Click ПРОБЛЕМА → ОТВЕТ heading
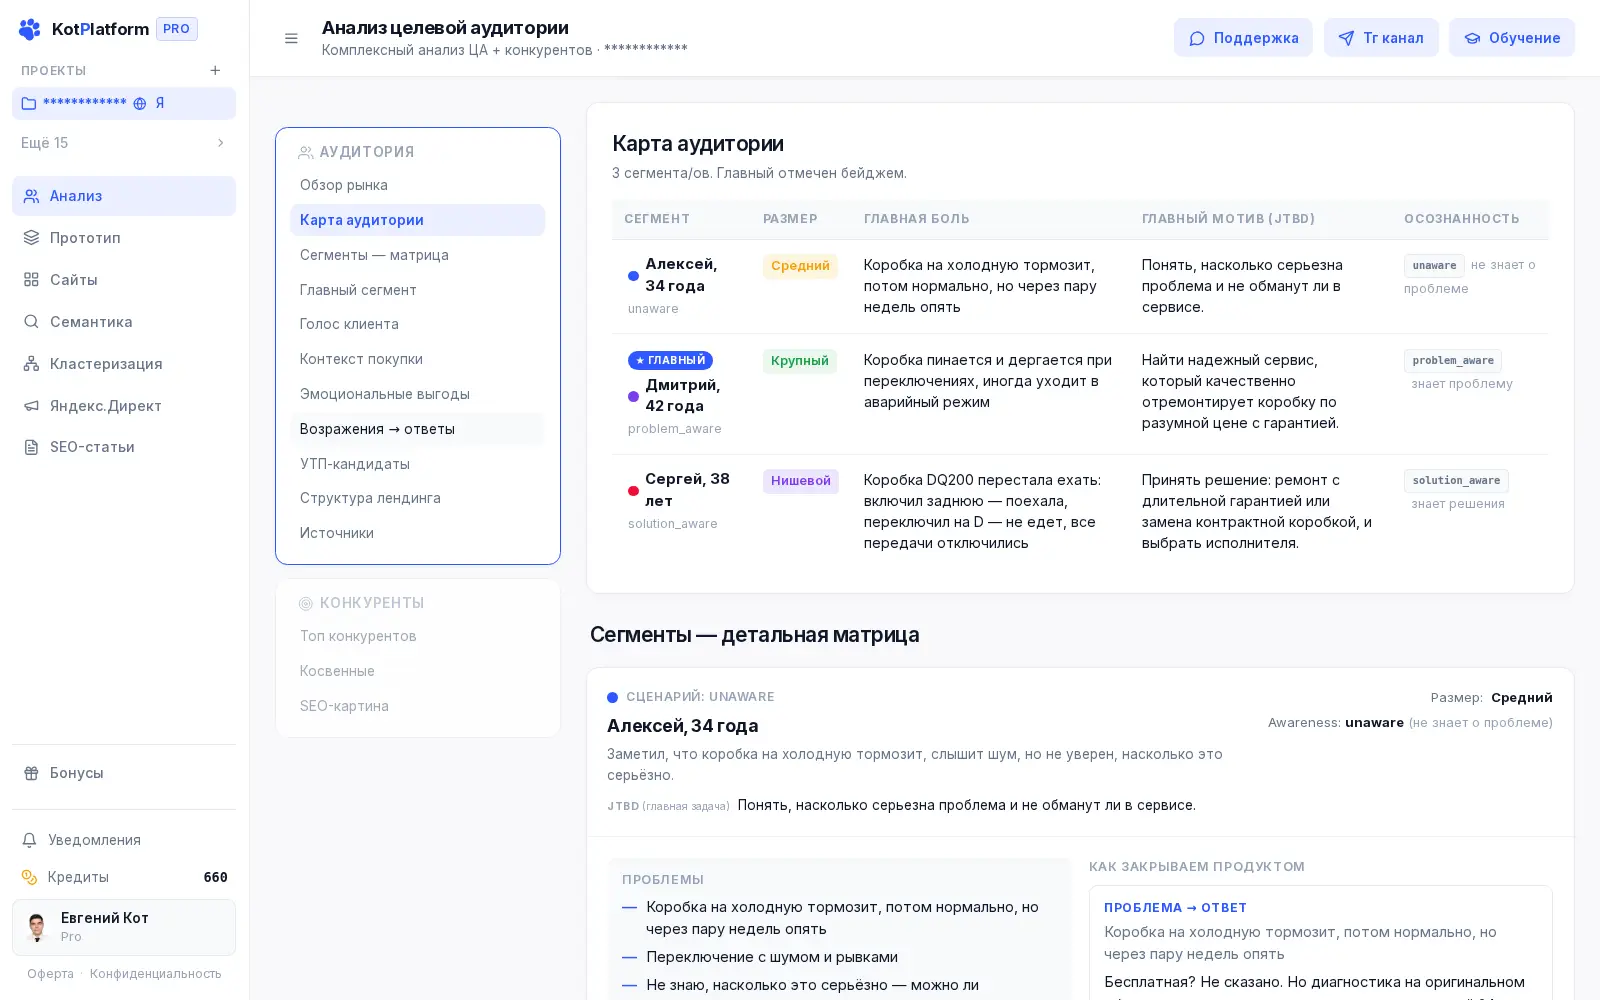Image resolution: width=1600 pixels, height=1000 pixels. click(x=1175, y=908)
